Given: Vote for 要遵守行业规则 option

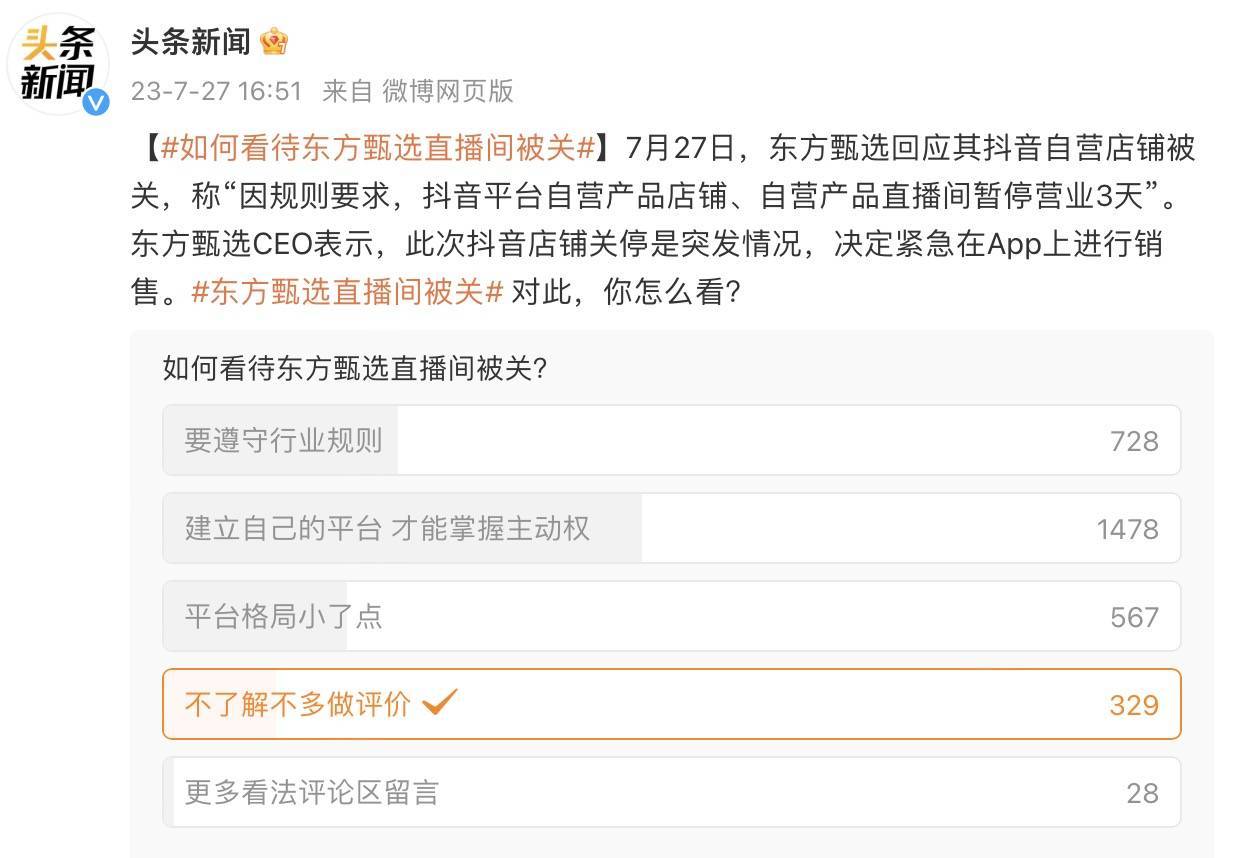Looking at the screenshot, I should [x=283, y=440].
